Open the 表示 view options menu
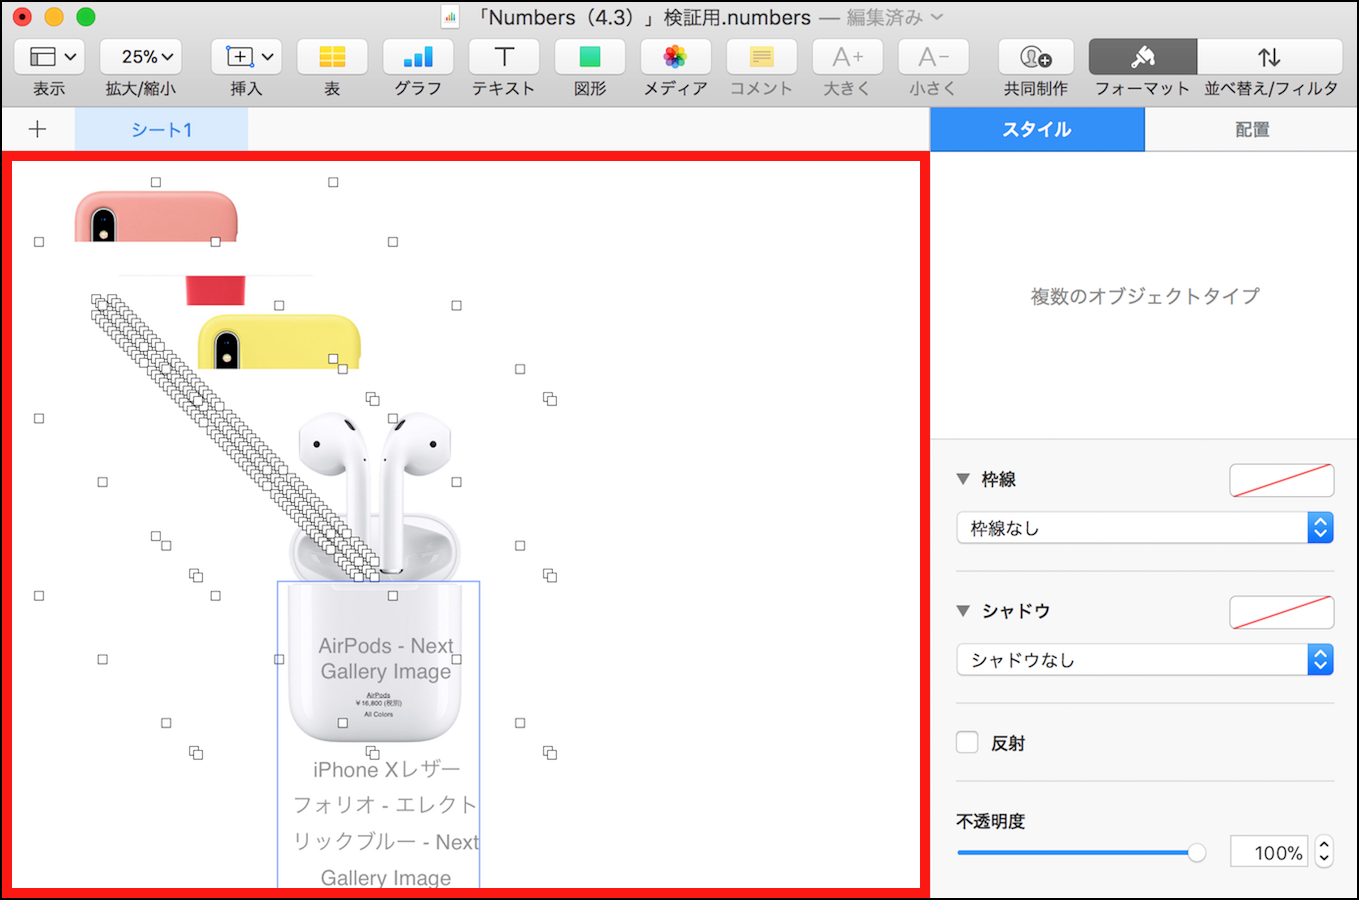This screenshot has height=900, width=1359. [x=49, y=57]
